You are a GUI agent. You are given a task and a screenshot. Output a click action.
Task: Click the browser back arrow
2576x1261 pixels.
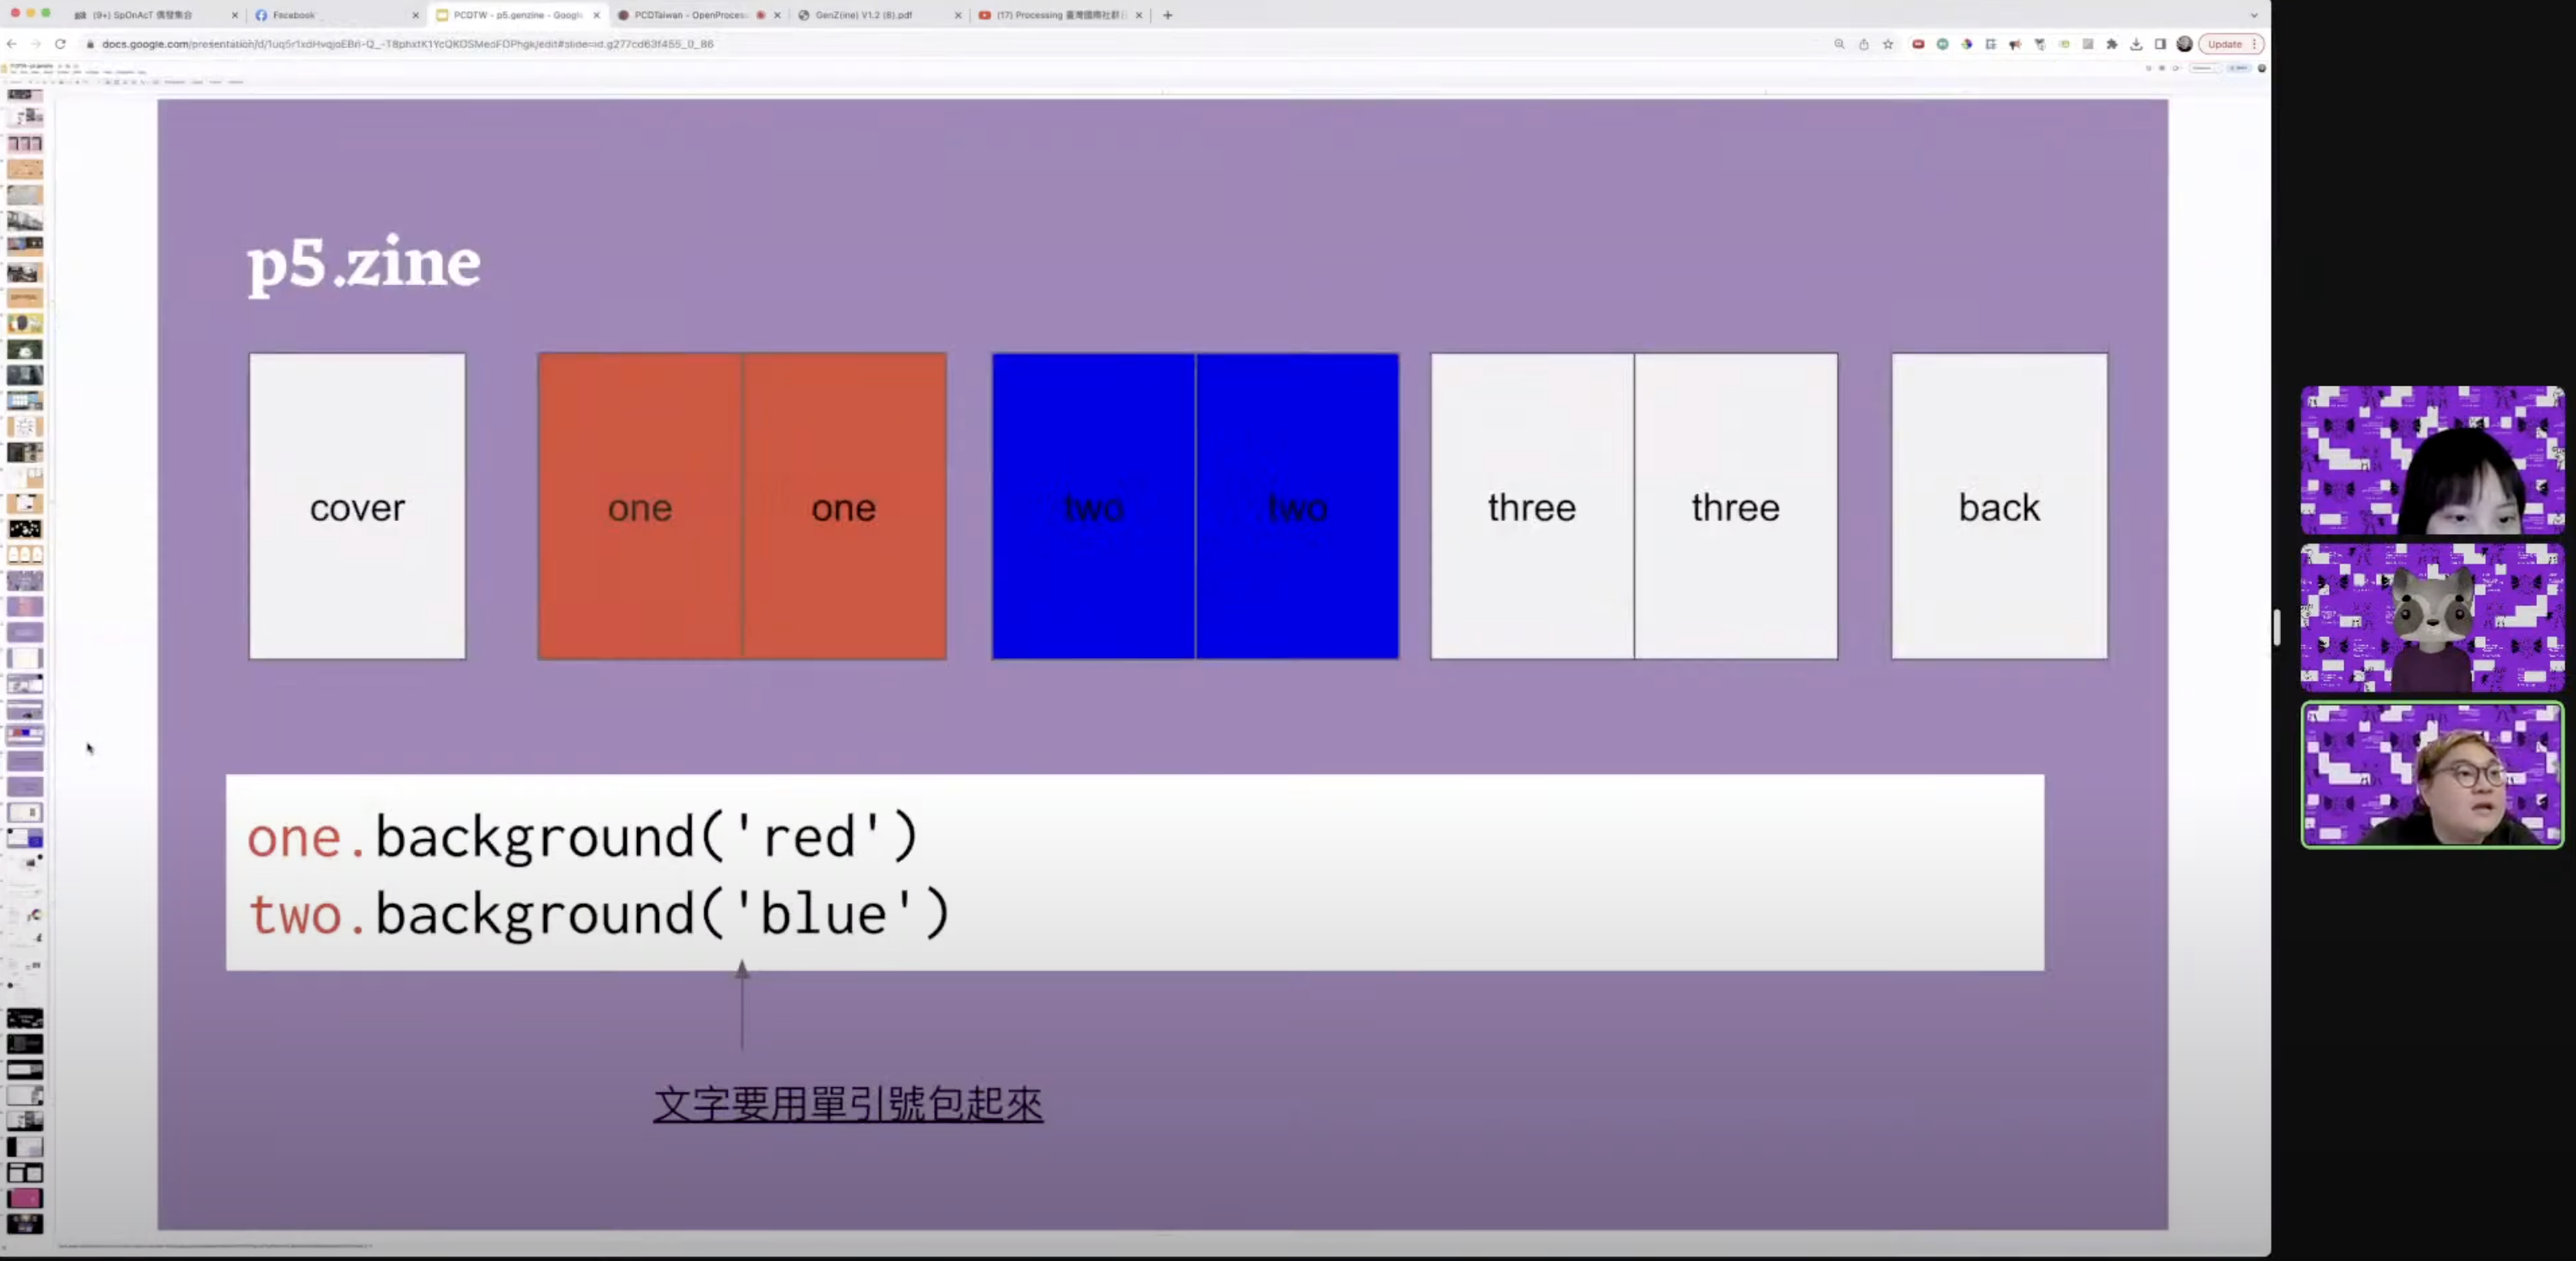click(12, 44)
